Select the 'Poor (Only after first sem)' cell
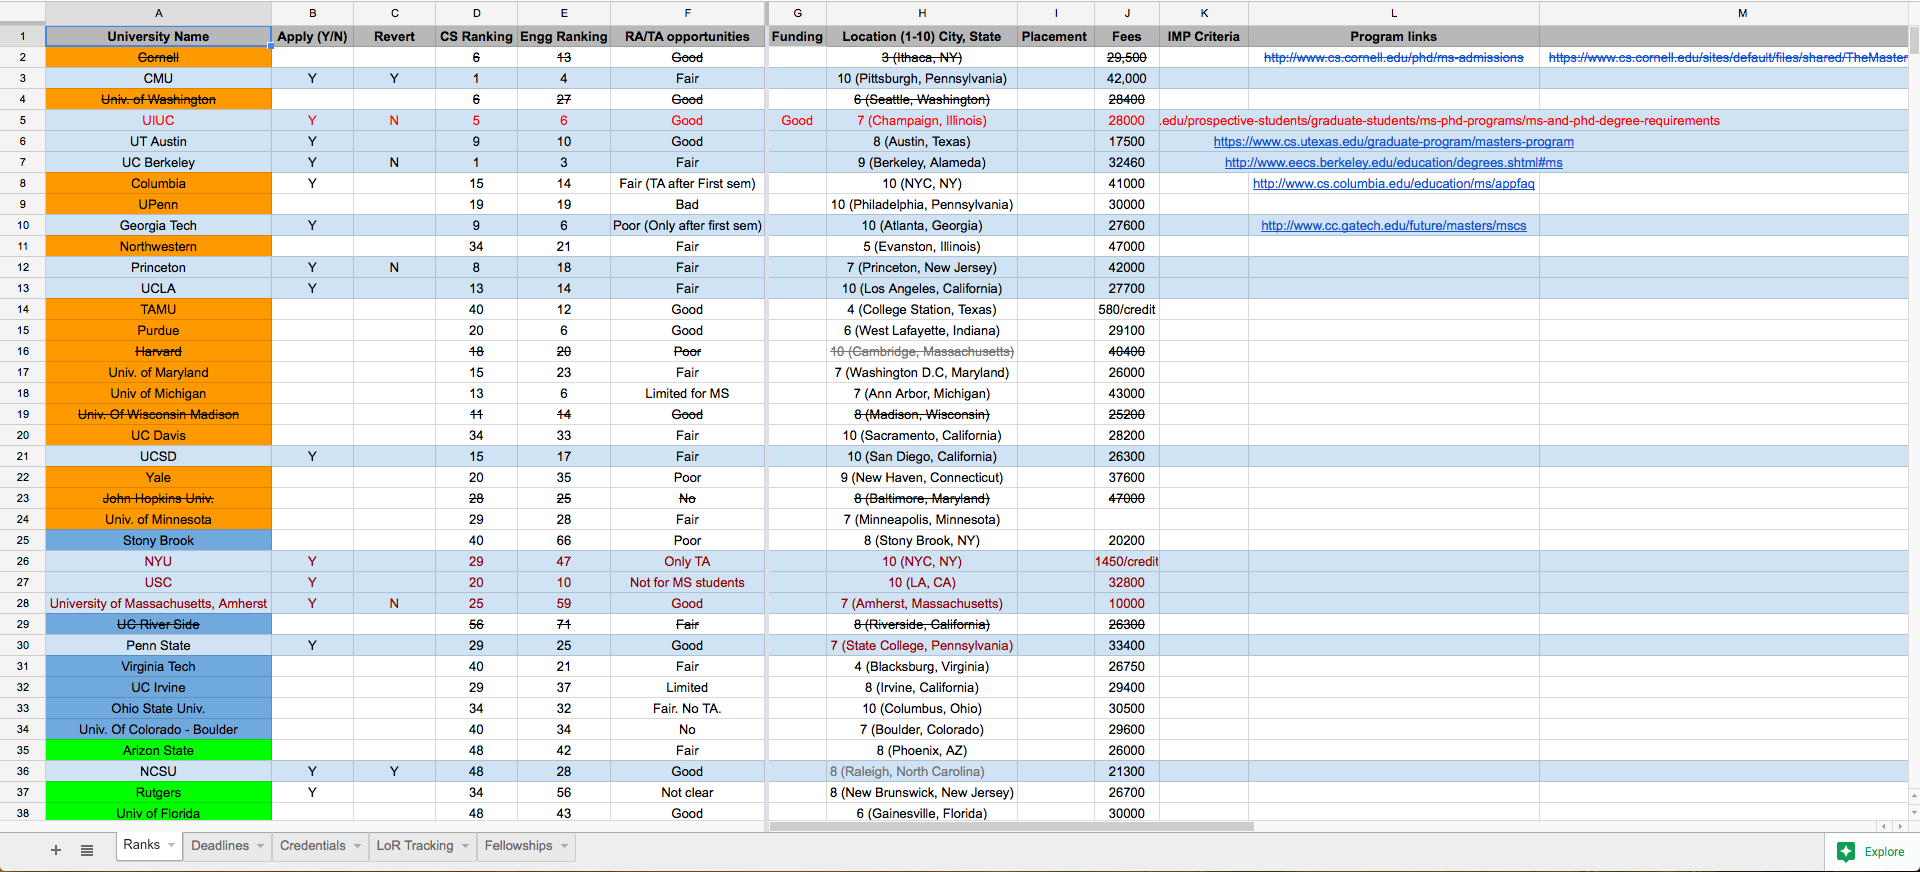Viewport: 1920px width, 872px height. pyautogui.click(x=687, y=226)
